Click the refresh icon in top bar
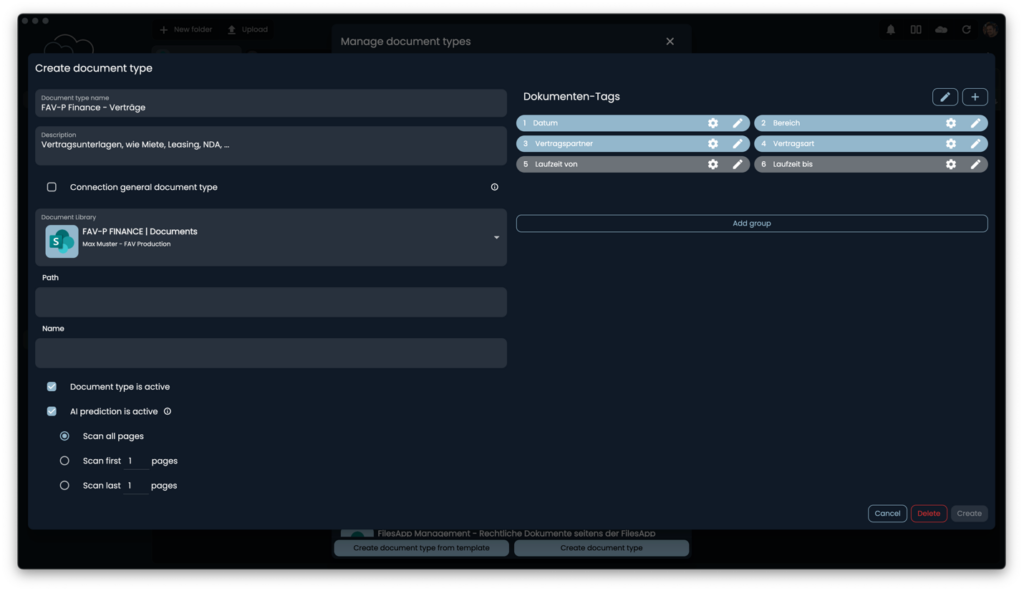 (x=966, y=29)
